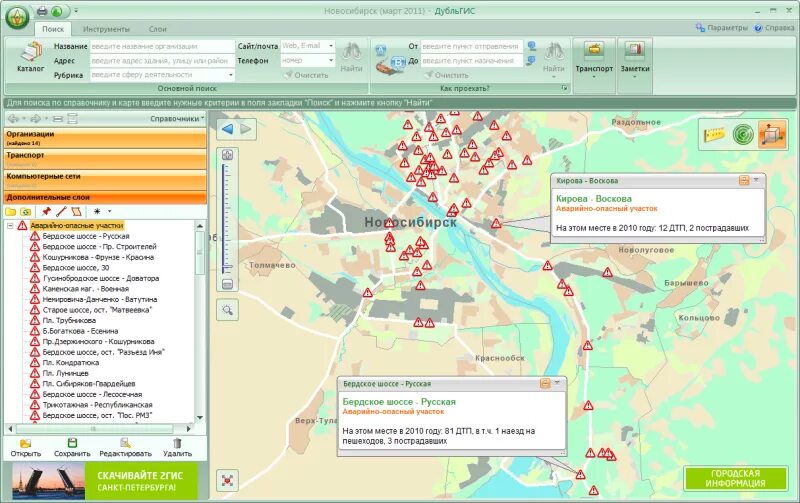Click Открыть button below layers tree
Viewport: 800px width, 503px height.
(x=26, y=448)
